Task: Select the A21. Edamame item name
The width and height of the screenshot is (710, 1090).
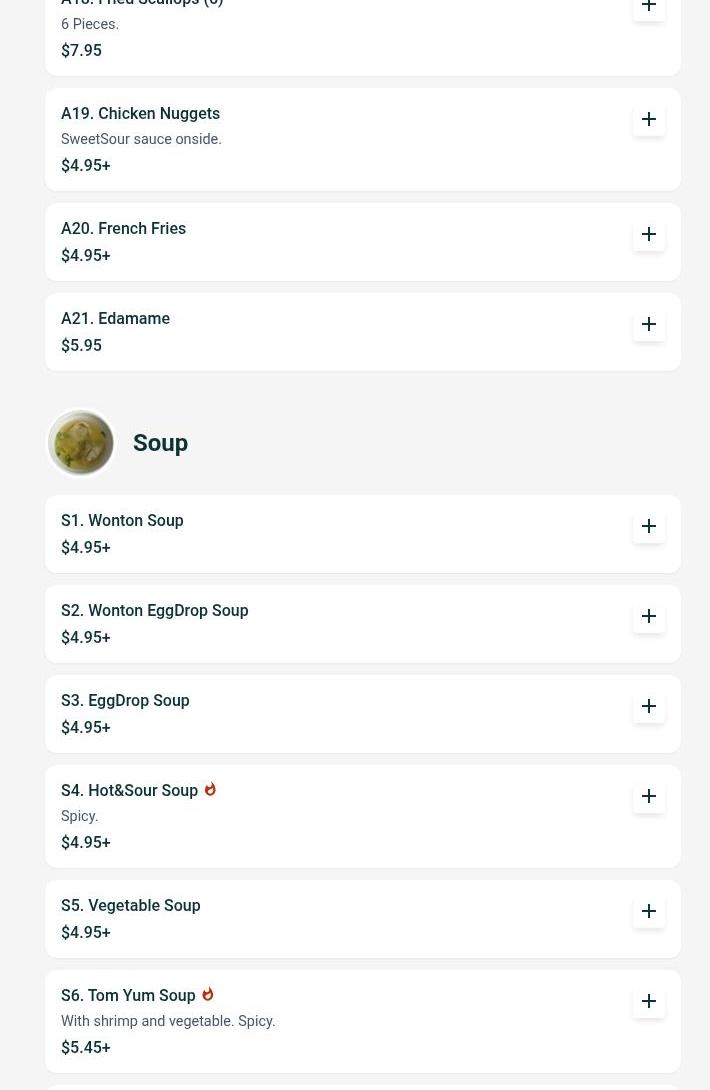Action: pyautogui.click(x=115, y=319)
